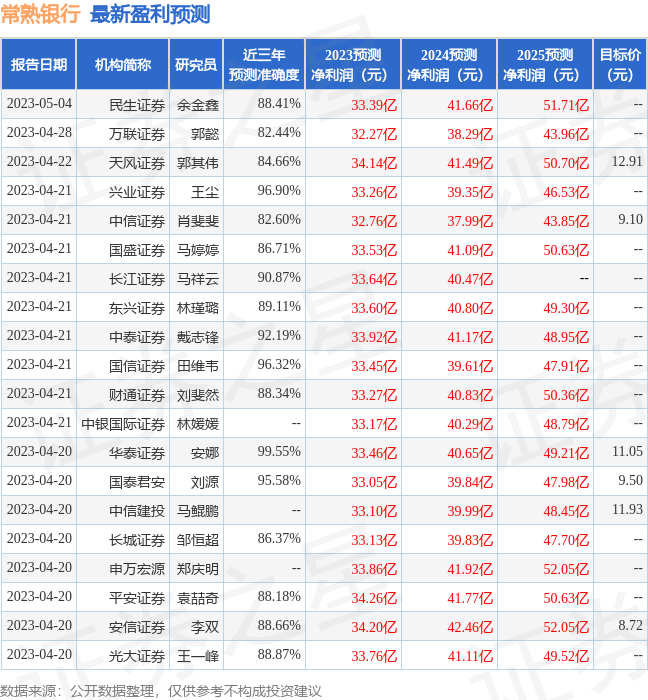Open the 常熟银行 title link

(40, 14)
